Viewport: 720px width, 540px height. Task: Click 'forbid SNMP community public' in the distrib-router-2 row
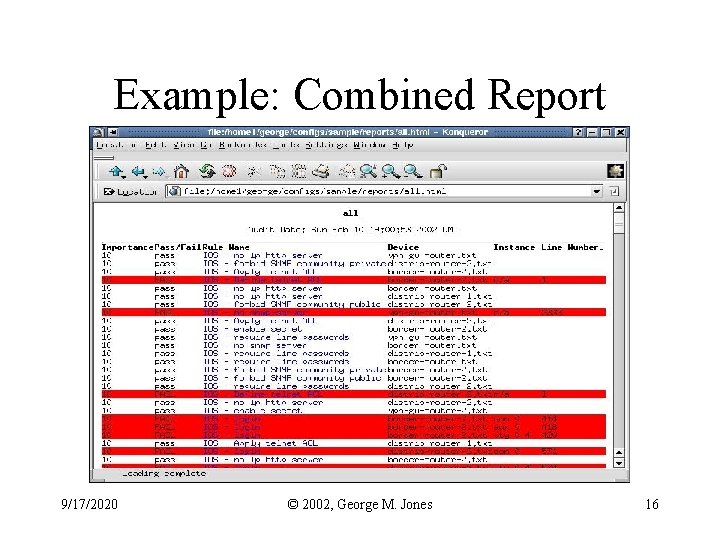click(307, 304)
